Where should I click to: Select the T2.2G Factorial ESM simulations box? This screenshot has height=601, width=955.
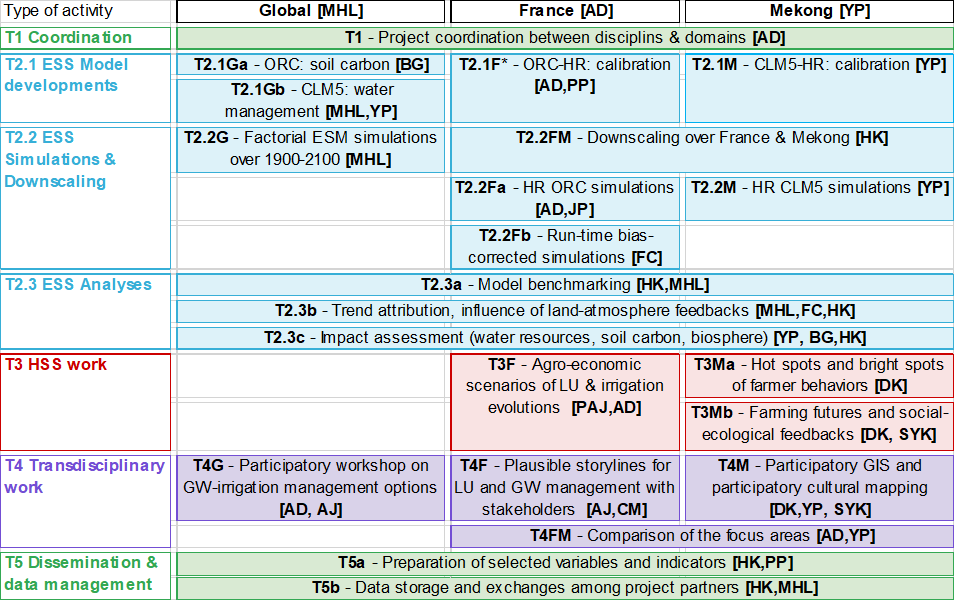tap(310, 148)
